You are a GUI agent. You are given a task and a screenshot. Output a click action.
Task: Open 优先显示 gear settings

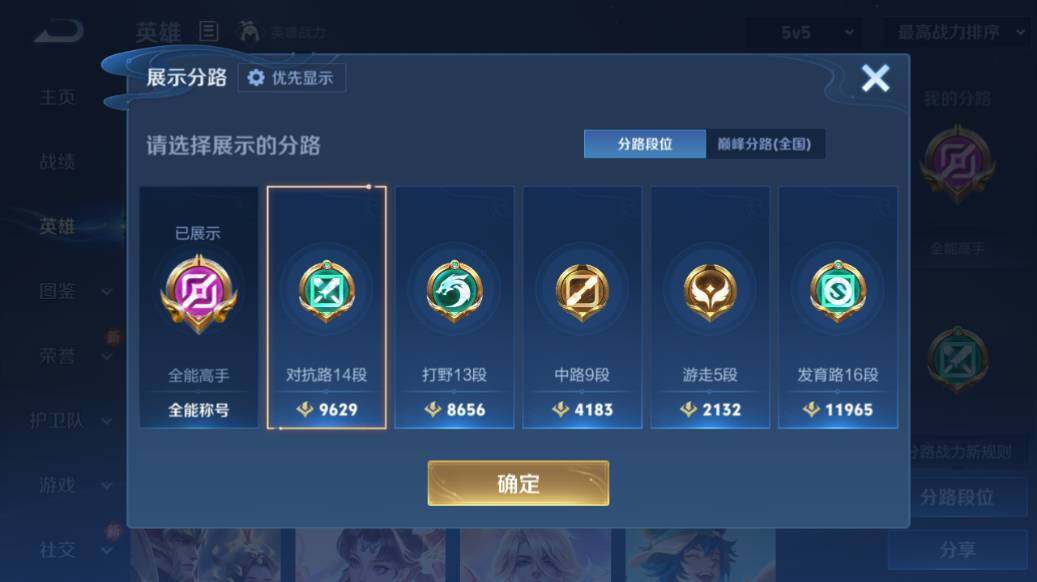point(292,78)
